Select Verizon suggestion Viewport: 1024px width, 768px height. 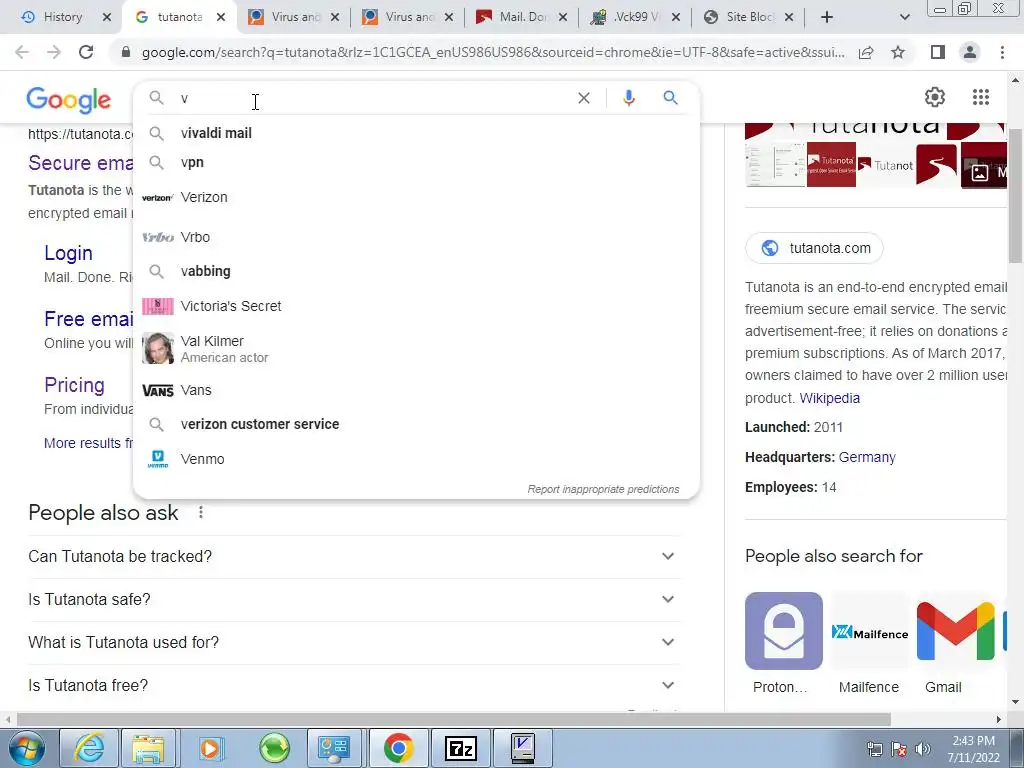pyautogui.click(x=416, y=197)
